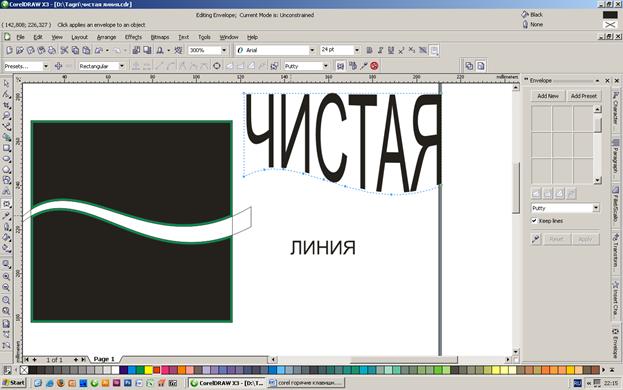Select the Ellipse tool

pos(6,159)
